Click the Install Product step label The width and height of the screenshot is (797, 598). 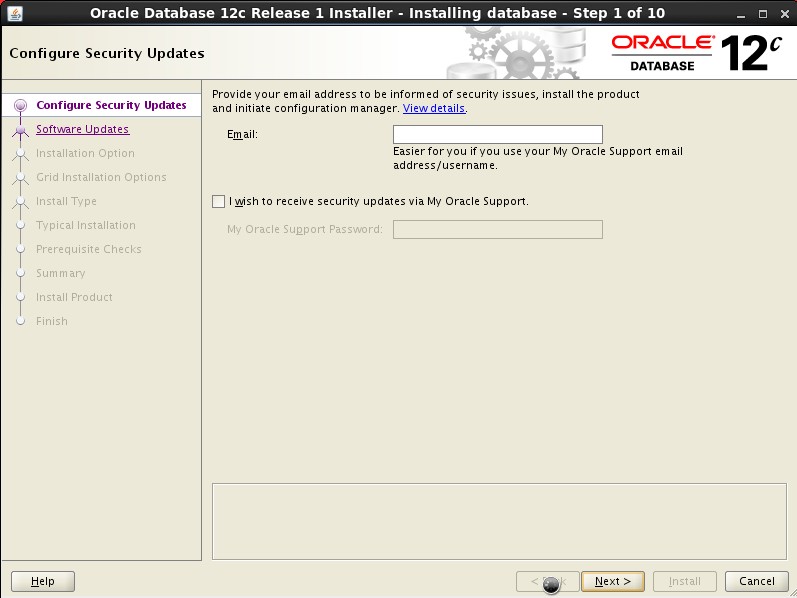(x=74, y=297)
